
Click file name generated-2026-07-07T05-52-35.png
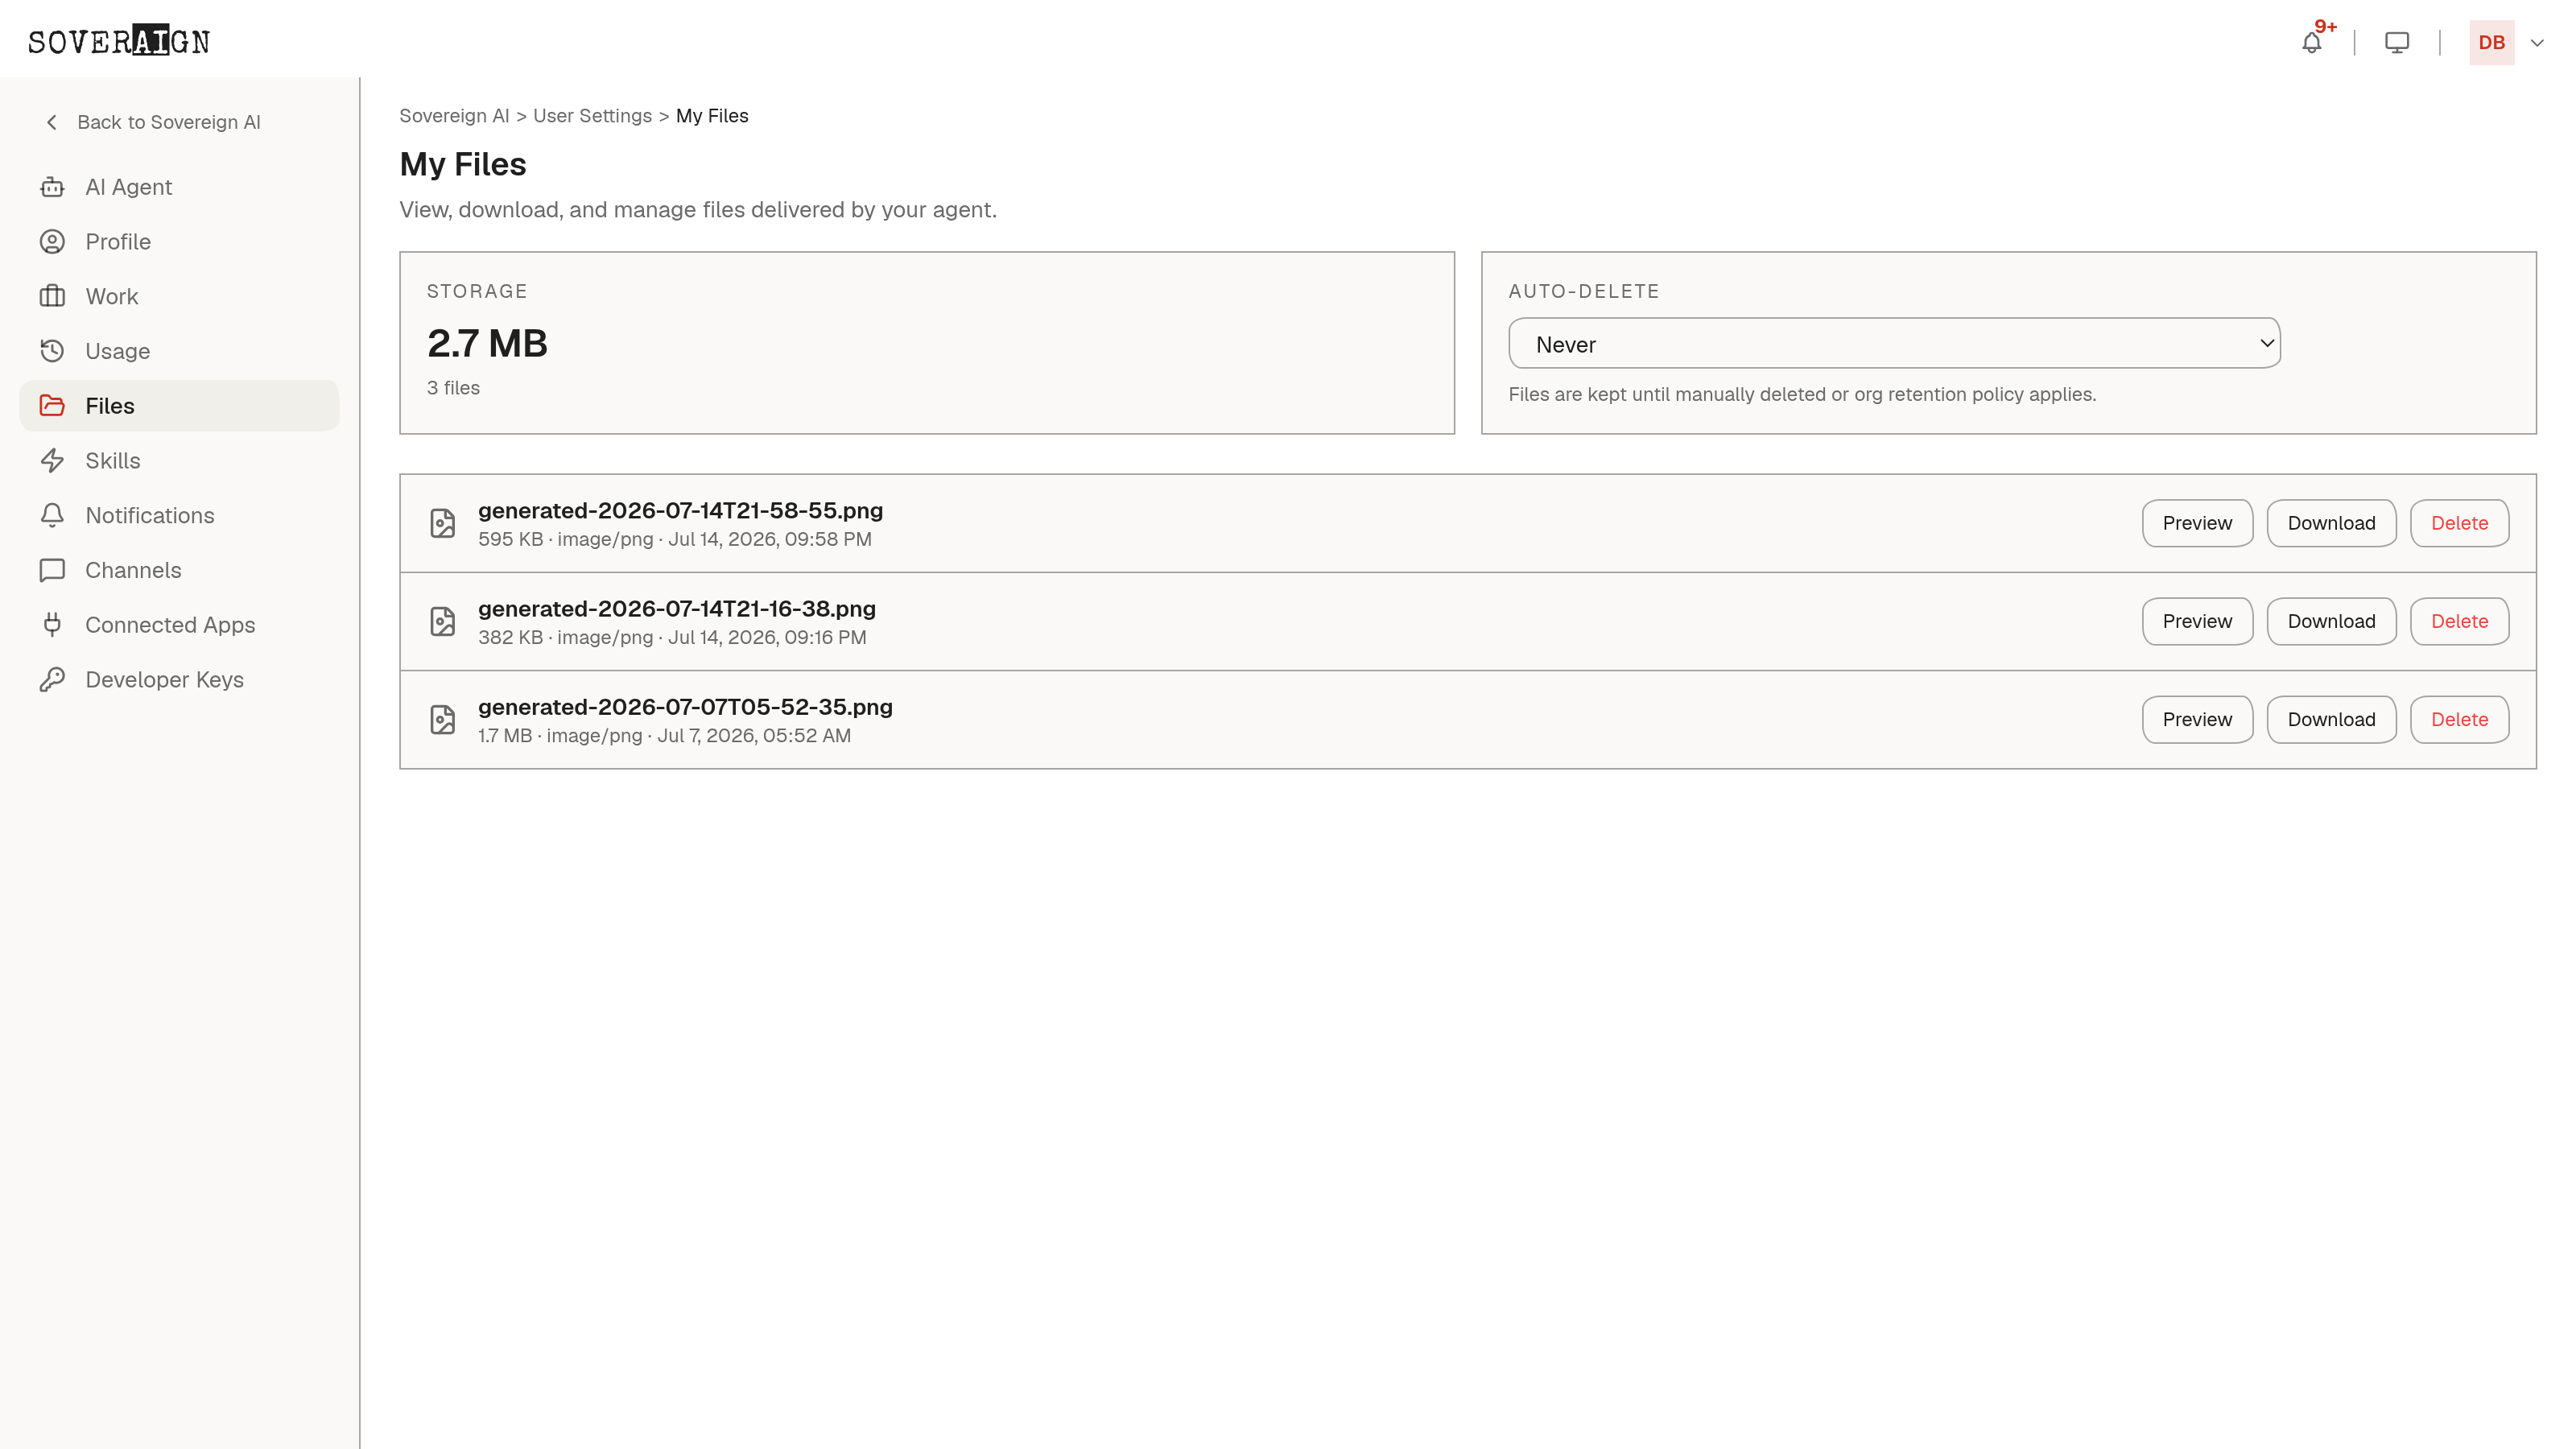pyautogui.click(x=685, y=706)
